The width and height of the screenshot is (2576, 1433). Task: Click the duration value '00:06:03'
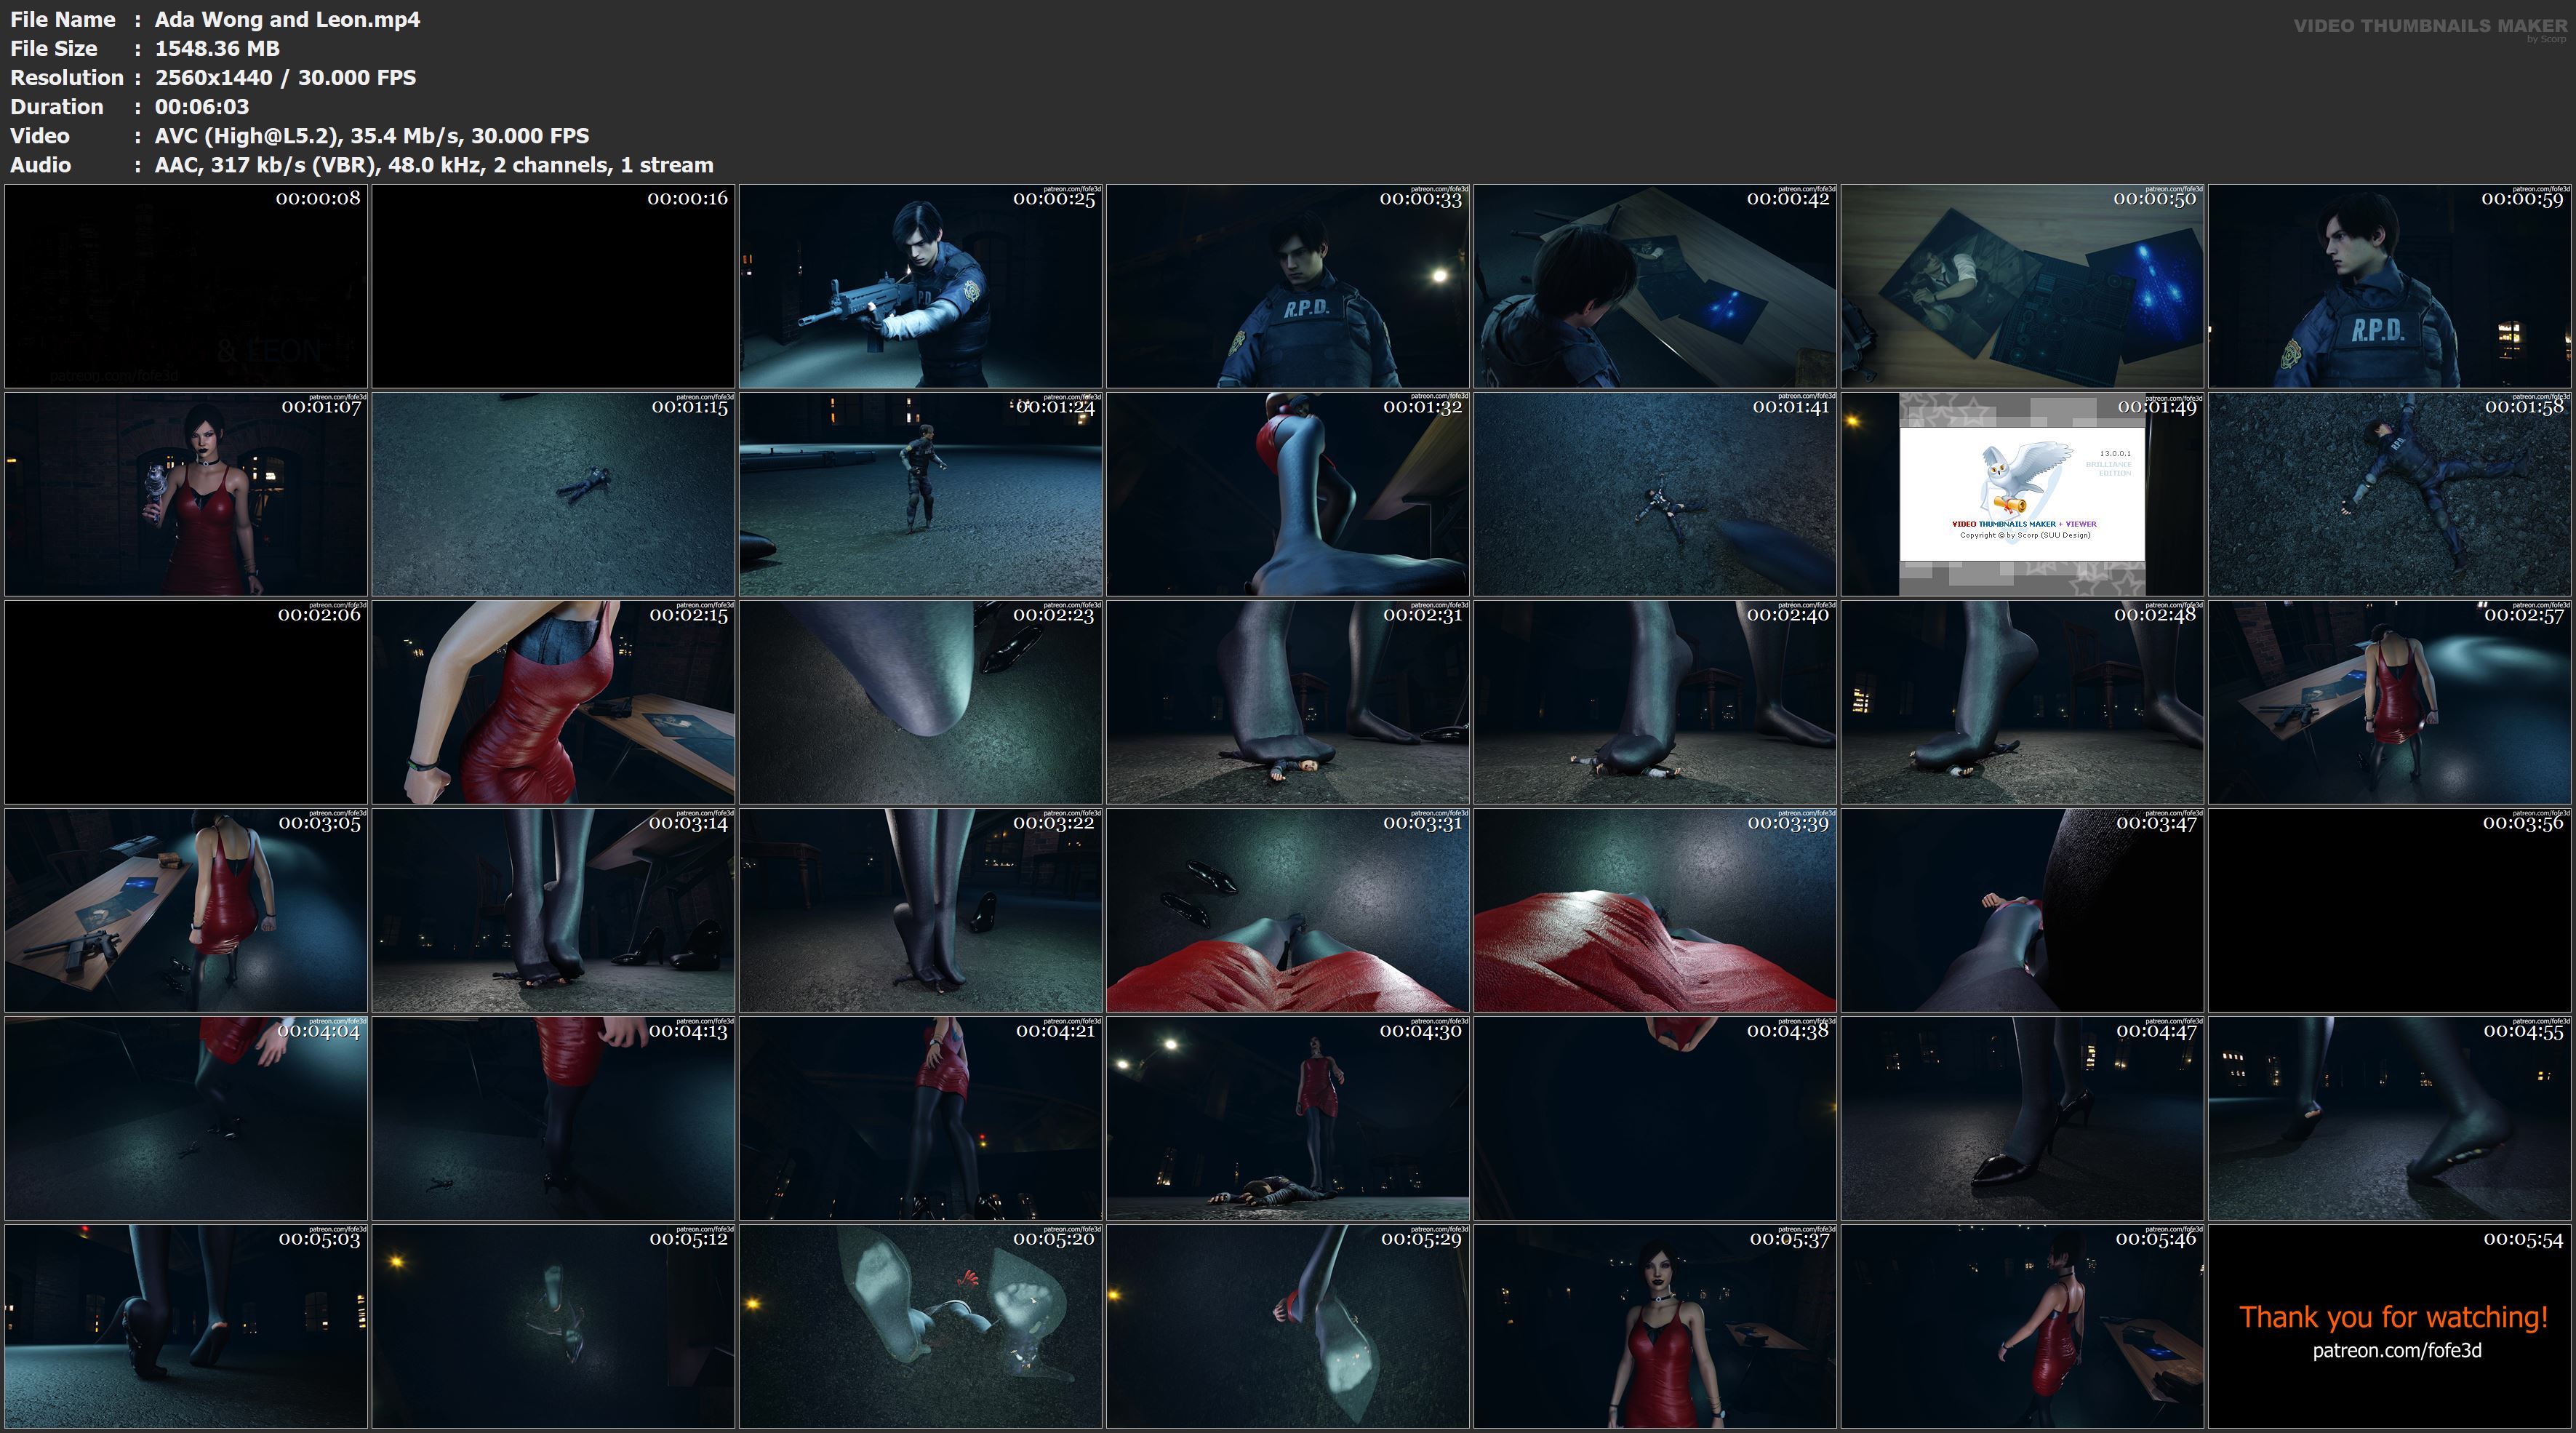(202, 106)
